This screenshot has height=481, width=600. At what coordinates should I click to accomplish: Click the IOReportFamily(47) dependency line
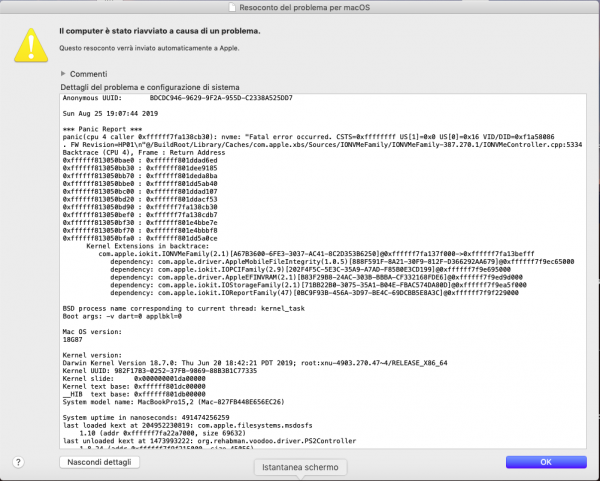314,293
